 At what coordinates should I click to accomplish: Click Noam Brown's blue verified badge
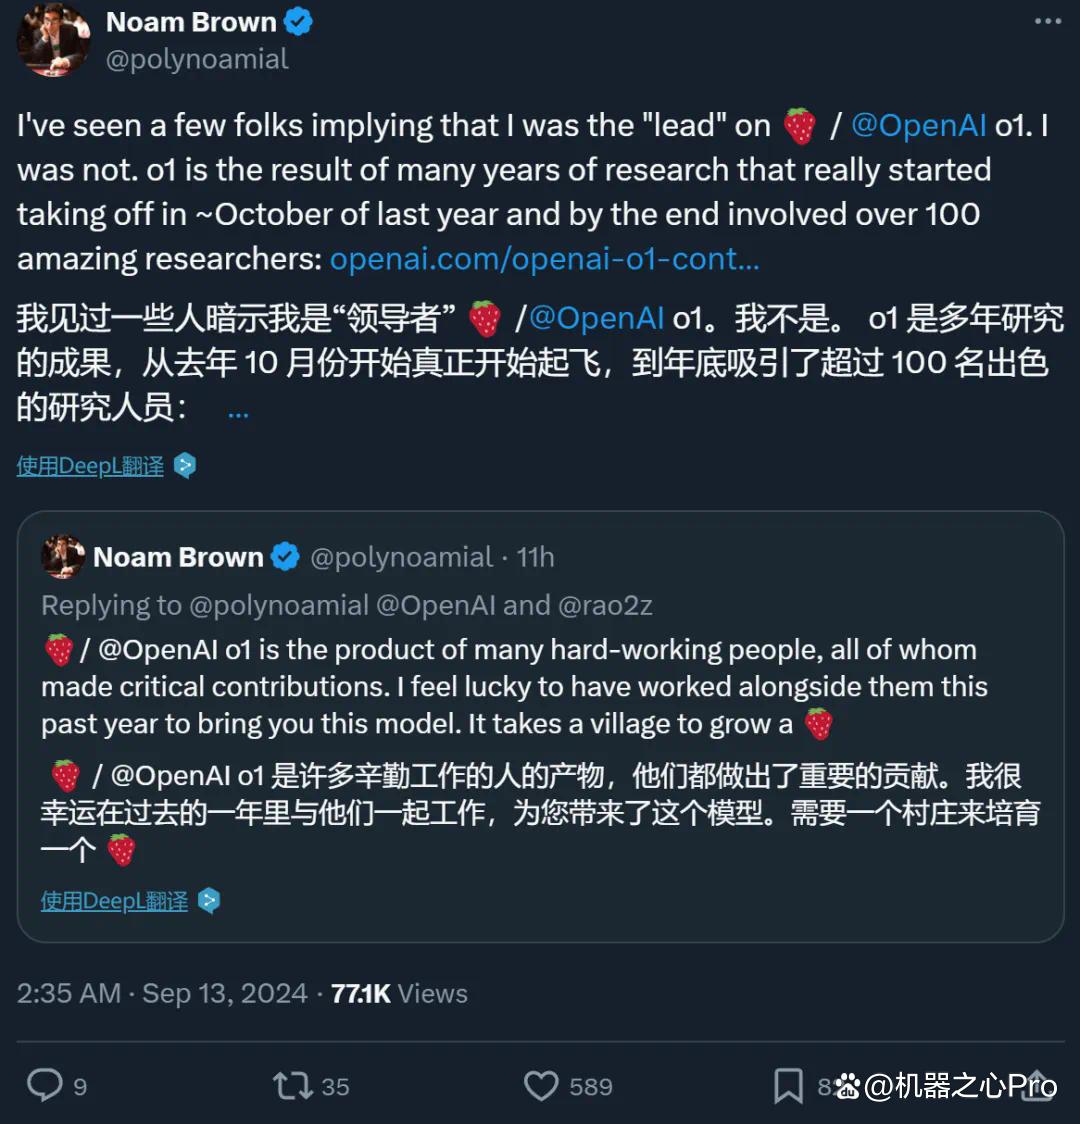click(x=298, y=22)
